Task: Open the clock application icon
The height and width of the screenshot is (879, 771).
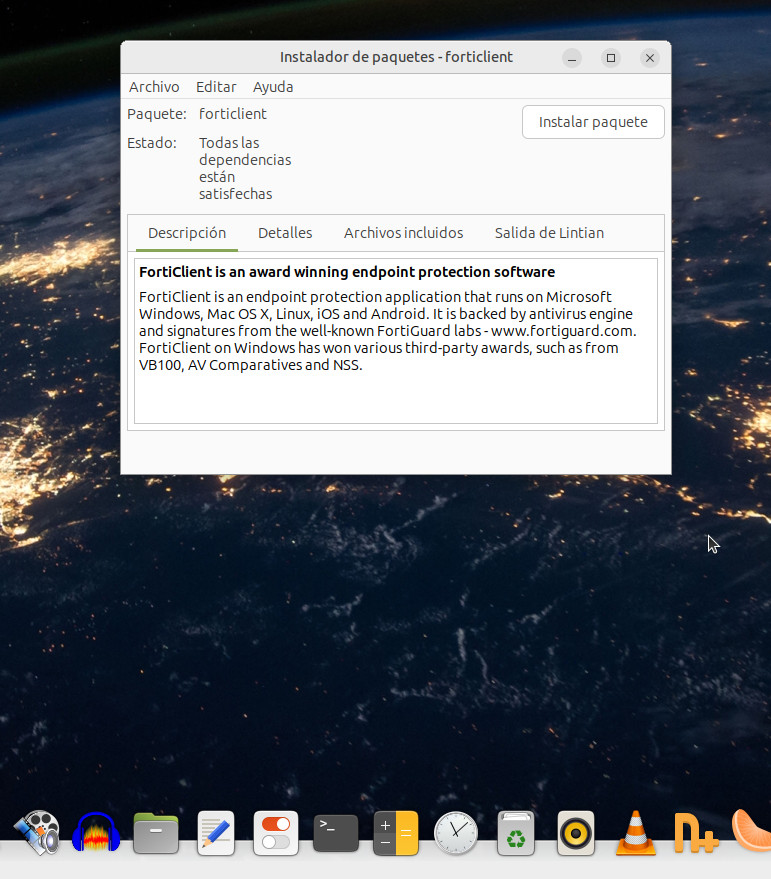Action: (456, 833)
